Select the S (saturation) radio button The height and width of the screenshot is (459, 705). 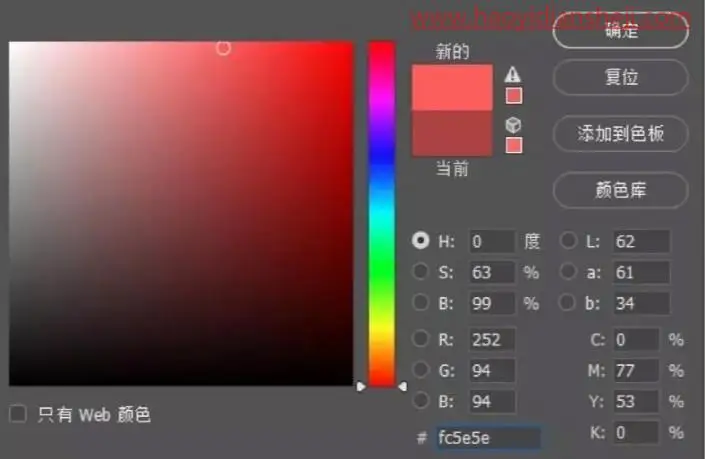tap(420, 271)
